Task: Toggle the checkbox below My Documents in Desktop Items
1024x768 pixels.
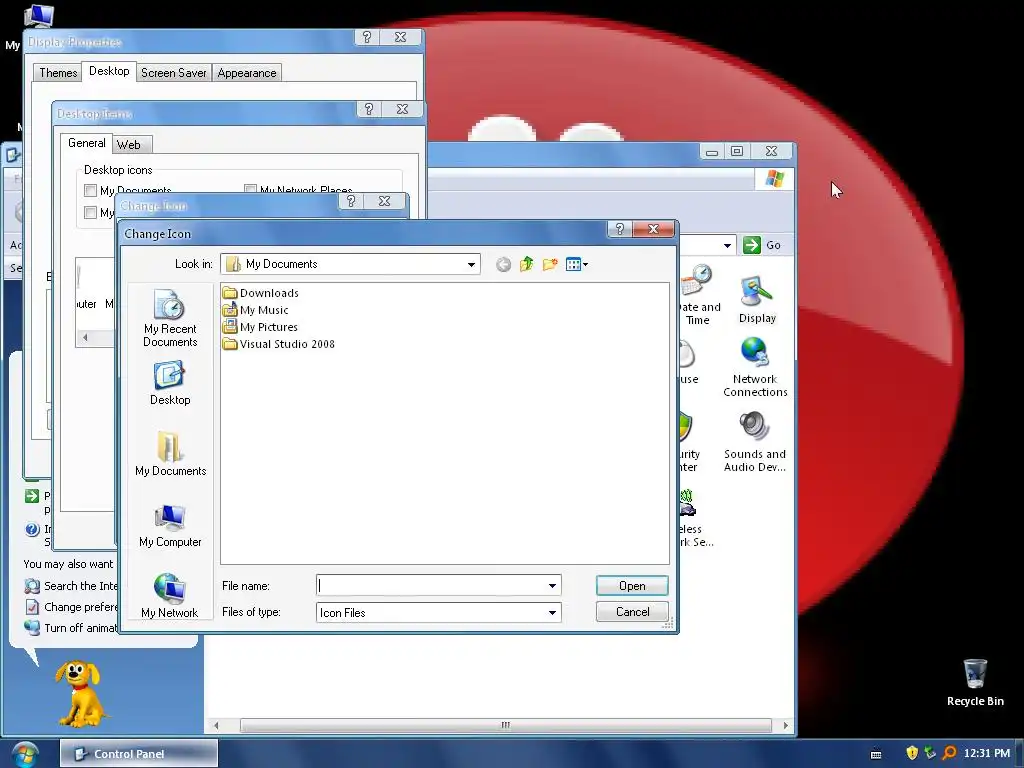Action: [90, 212]
